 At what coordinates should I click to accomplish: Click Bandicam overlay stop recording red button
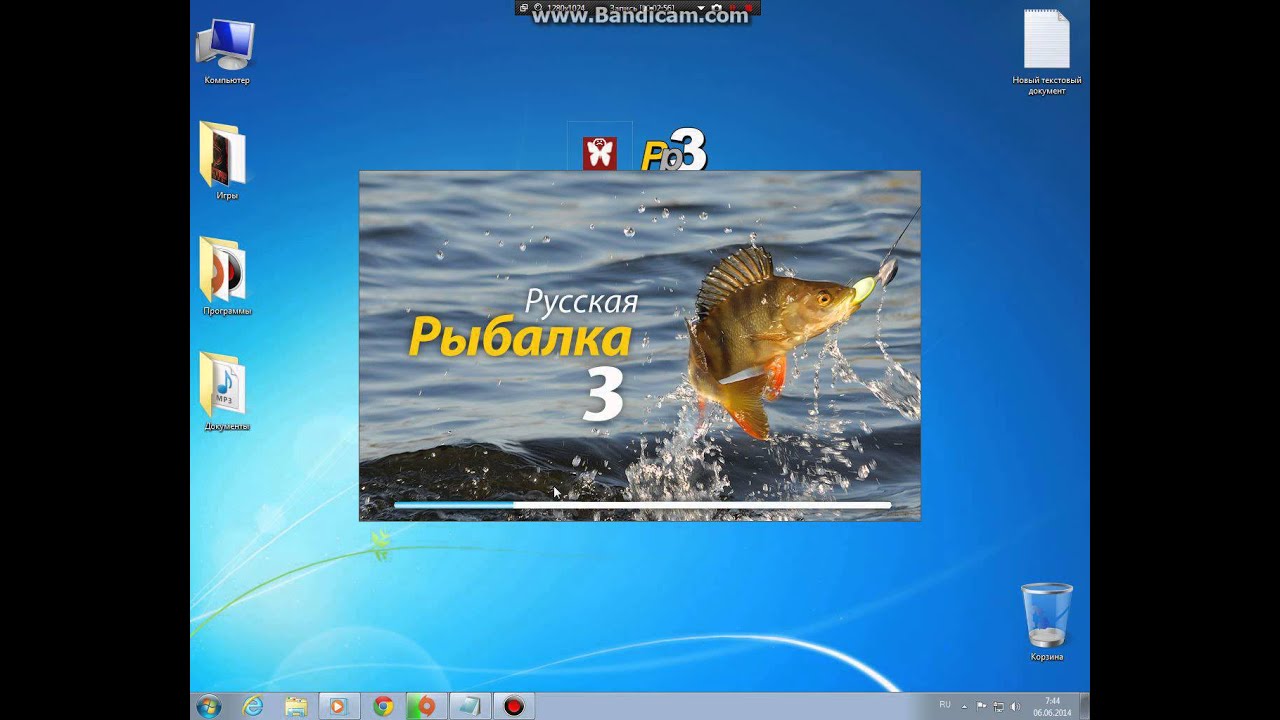[x=748, y=8]
